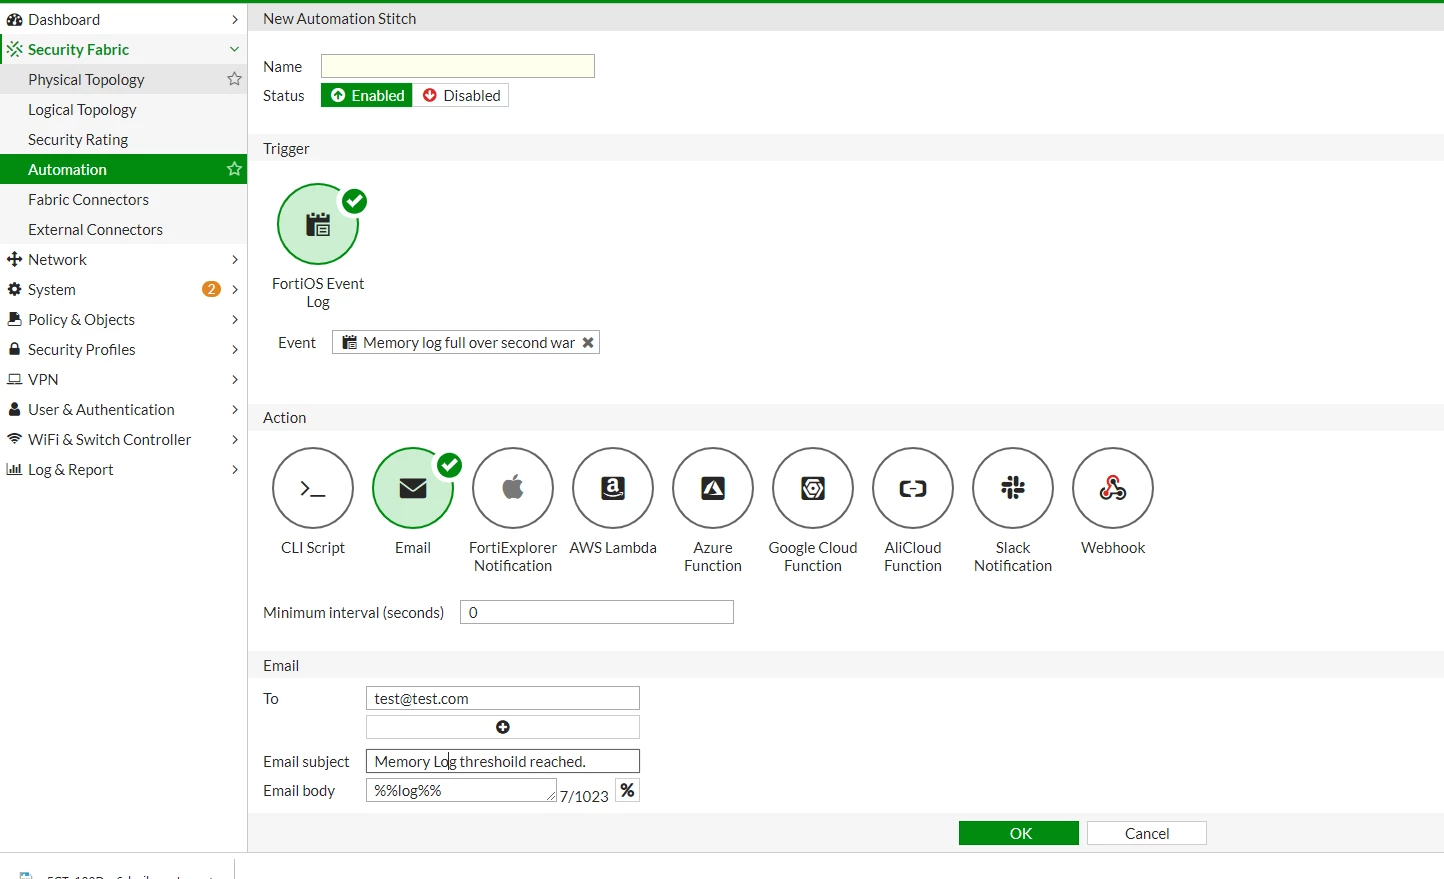
Task: Expand the Network menu
Action: pos(123,259)
